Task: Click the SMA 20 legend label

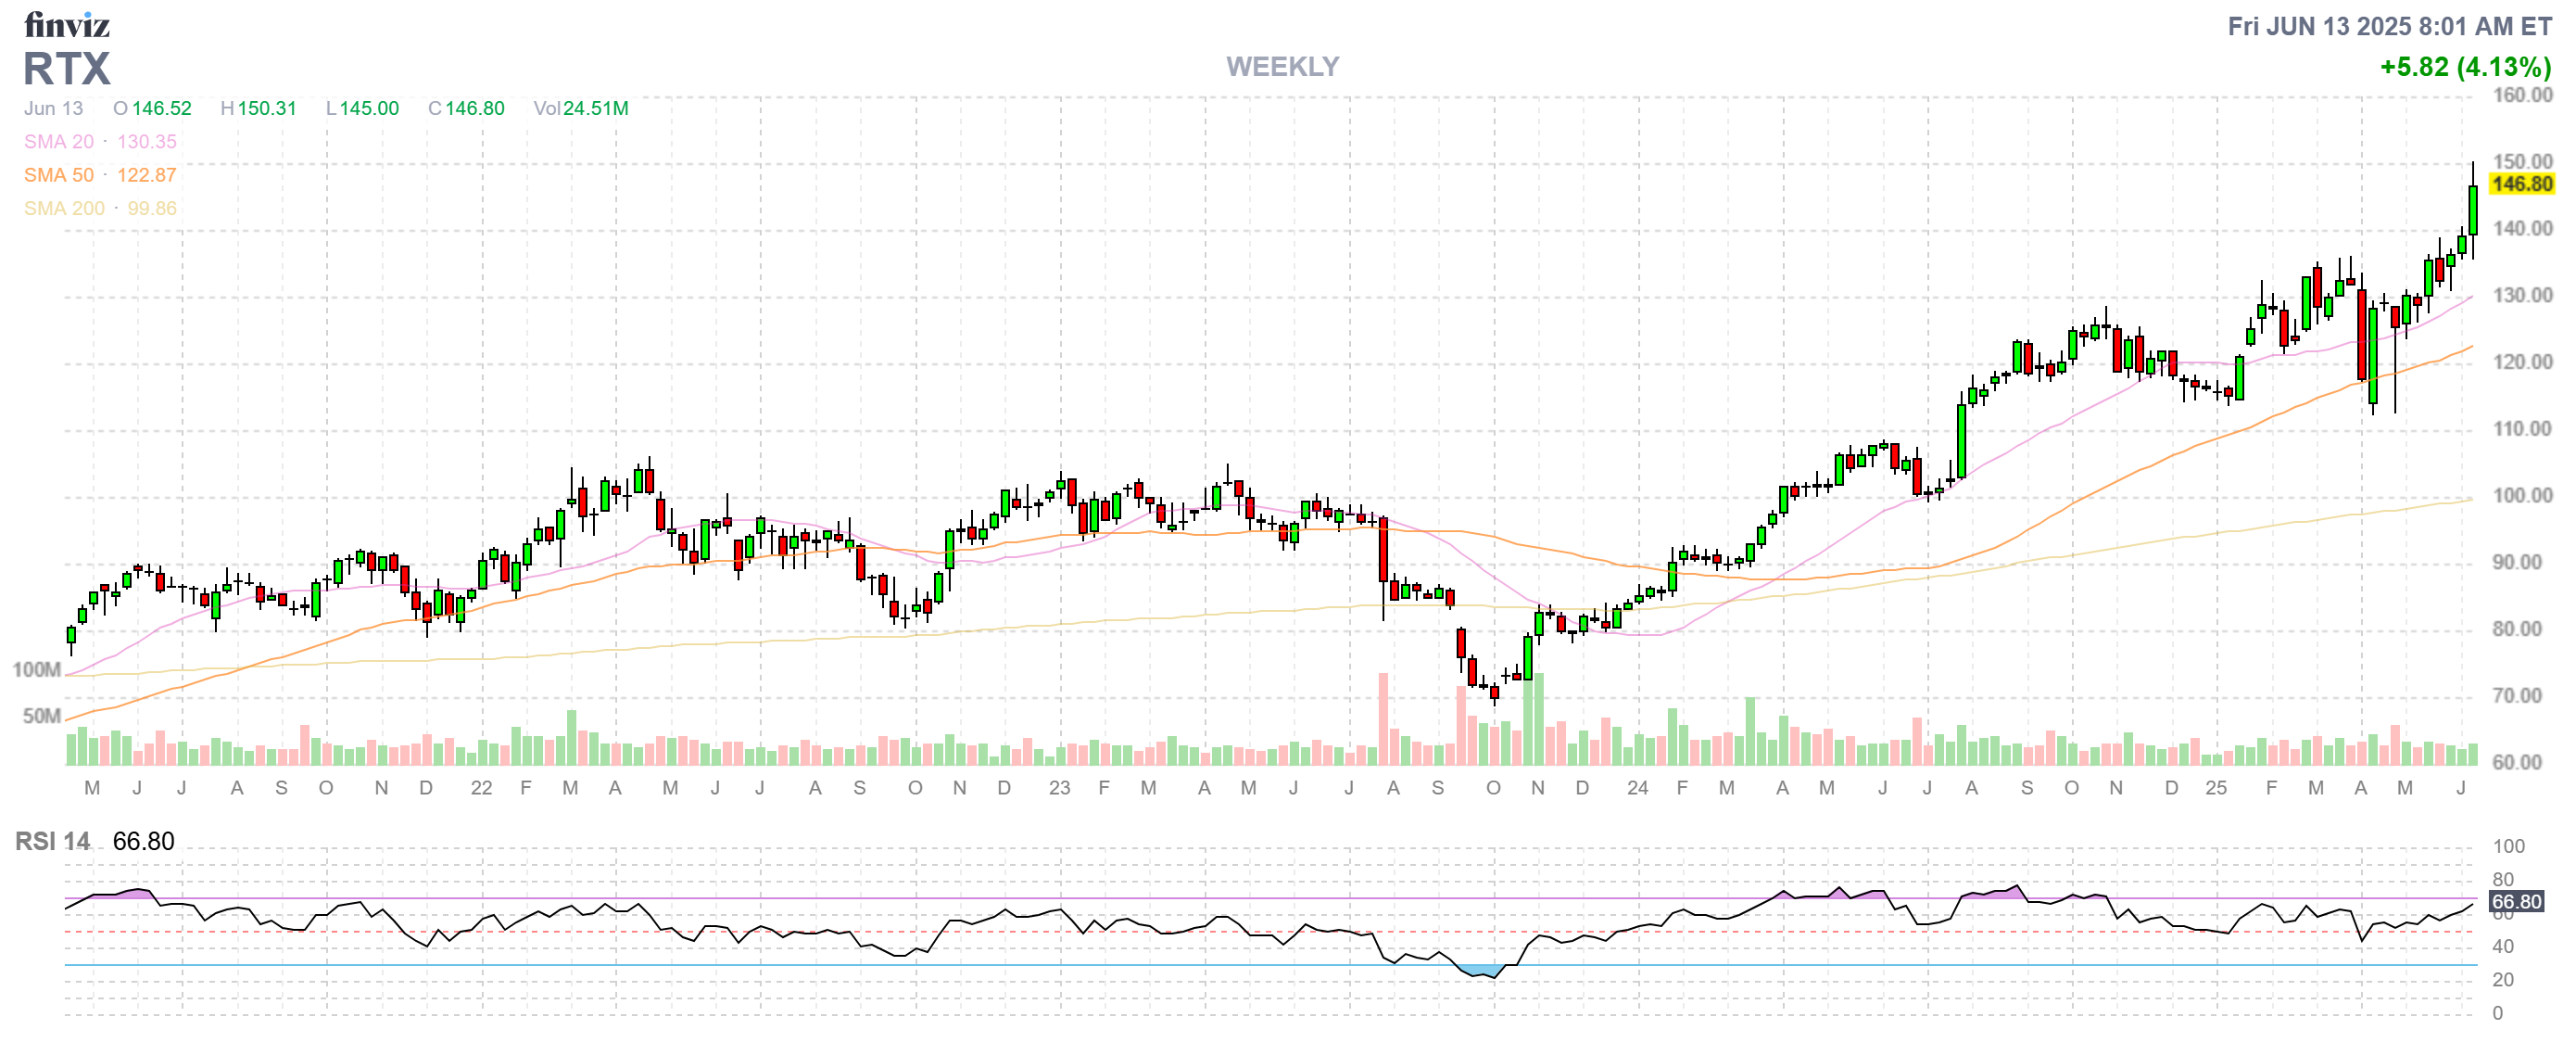Action: [59, 142]
